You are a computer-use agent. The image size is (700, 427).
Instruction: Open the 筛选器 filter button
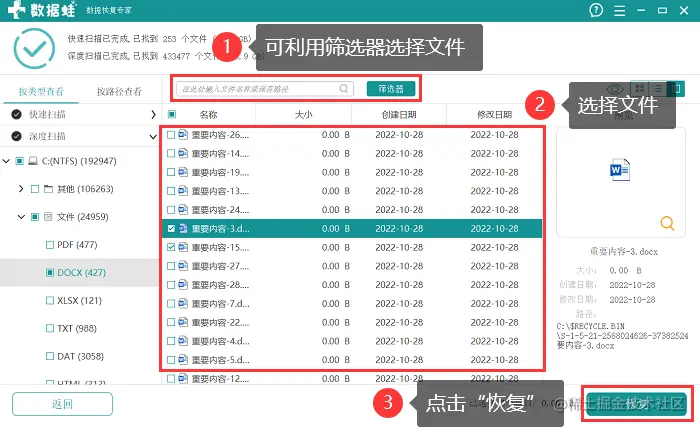click(x=391, y=89)
